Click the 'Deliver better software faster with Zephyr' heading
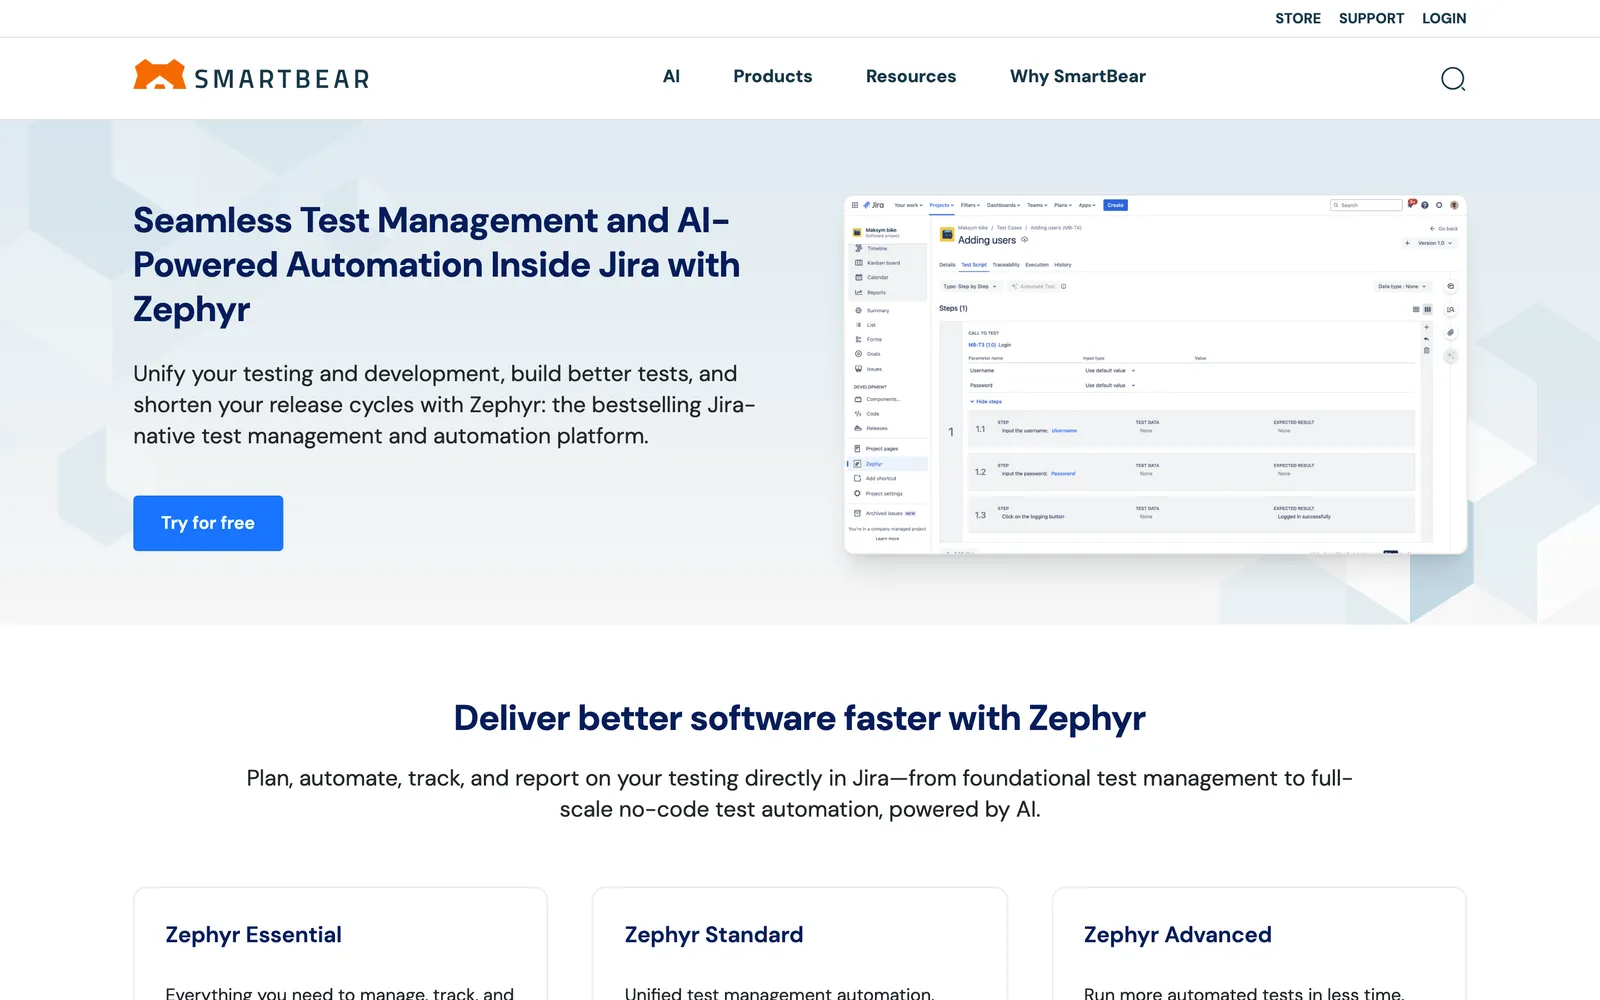The height and width of the screenshot is (1000, 1600). click(800, 719)
